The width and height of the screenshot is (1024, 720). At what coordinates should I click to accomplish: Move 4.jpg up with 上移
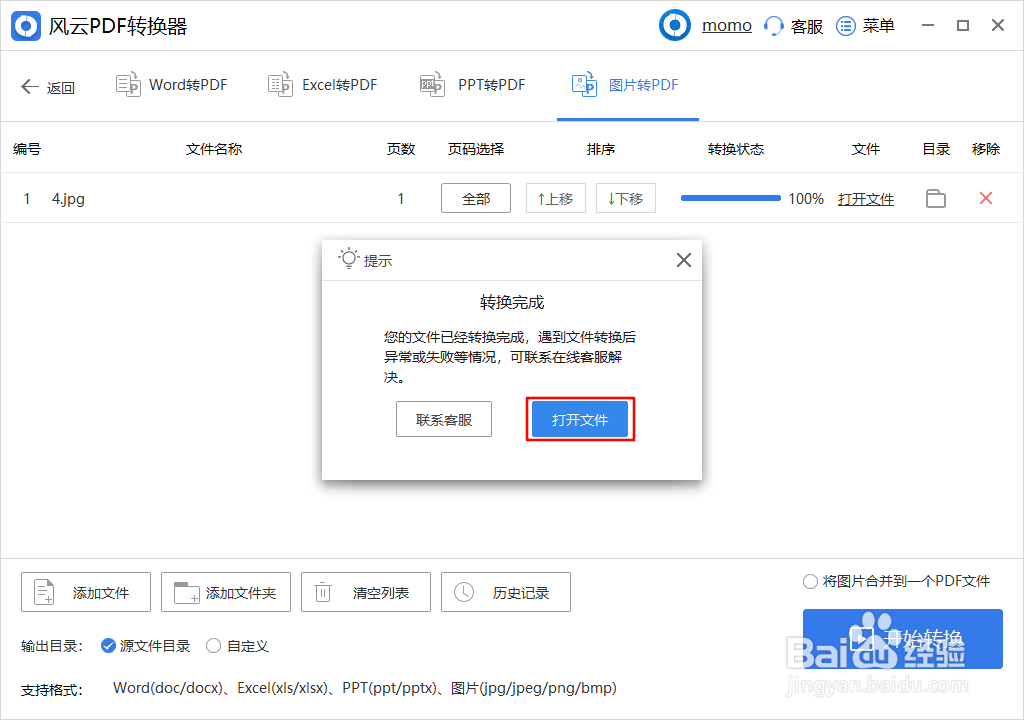(x=555, y=198)
